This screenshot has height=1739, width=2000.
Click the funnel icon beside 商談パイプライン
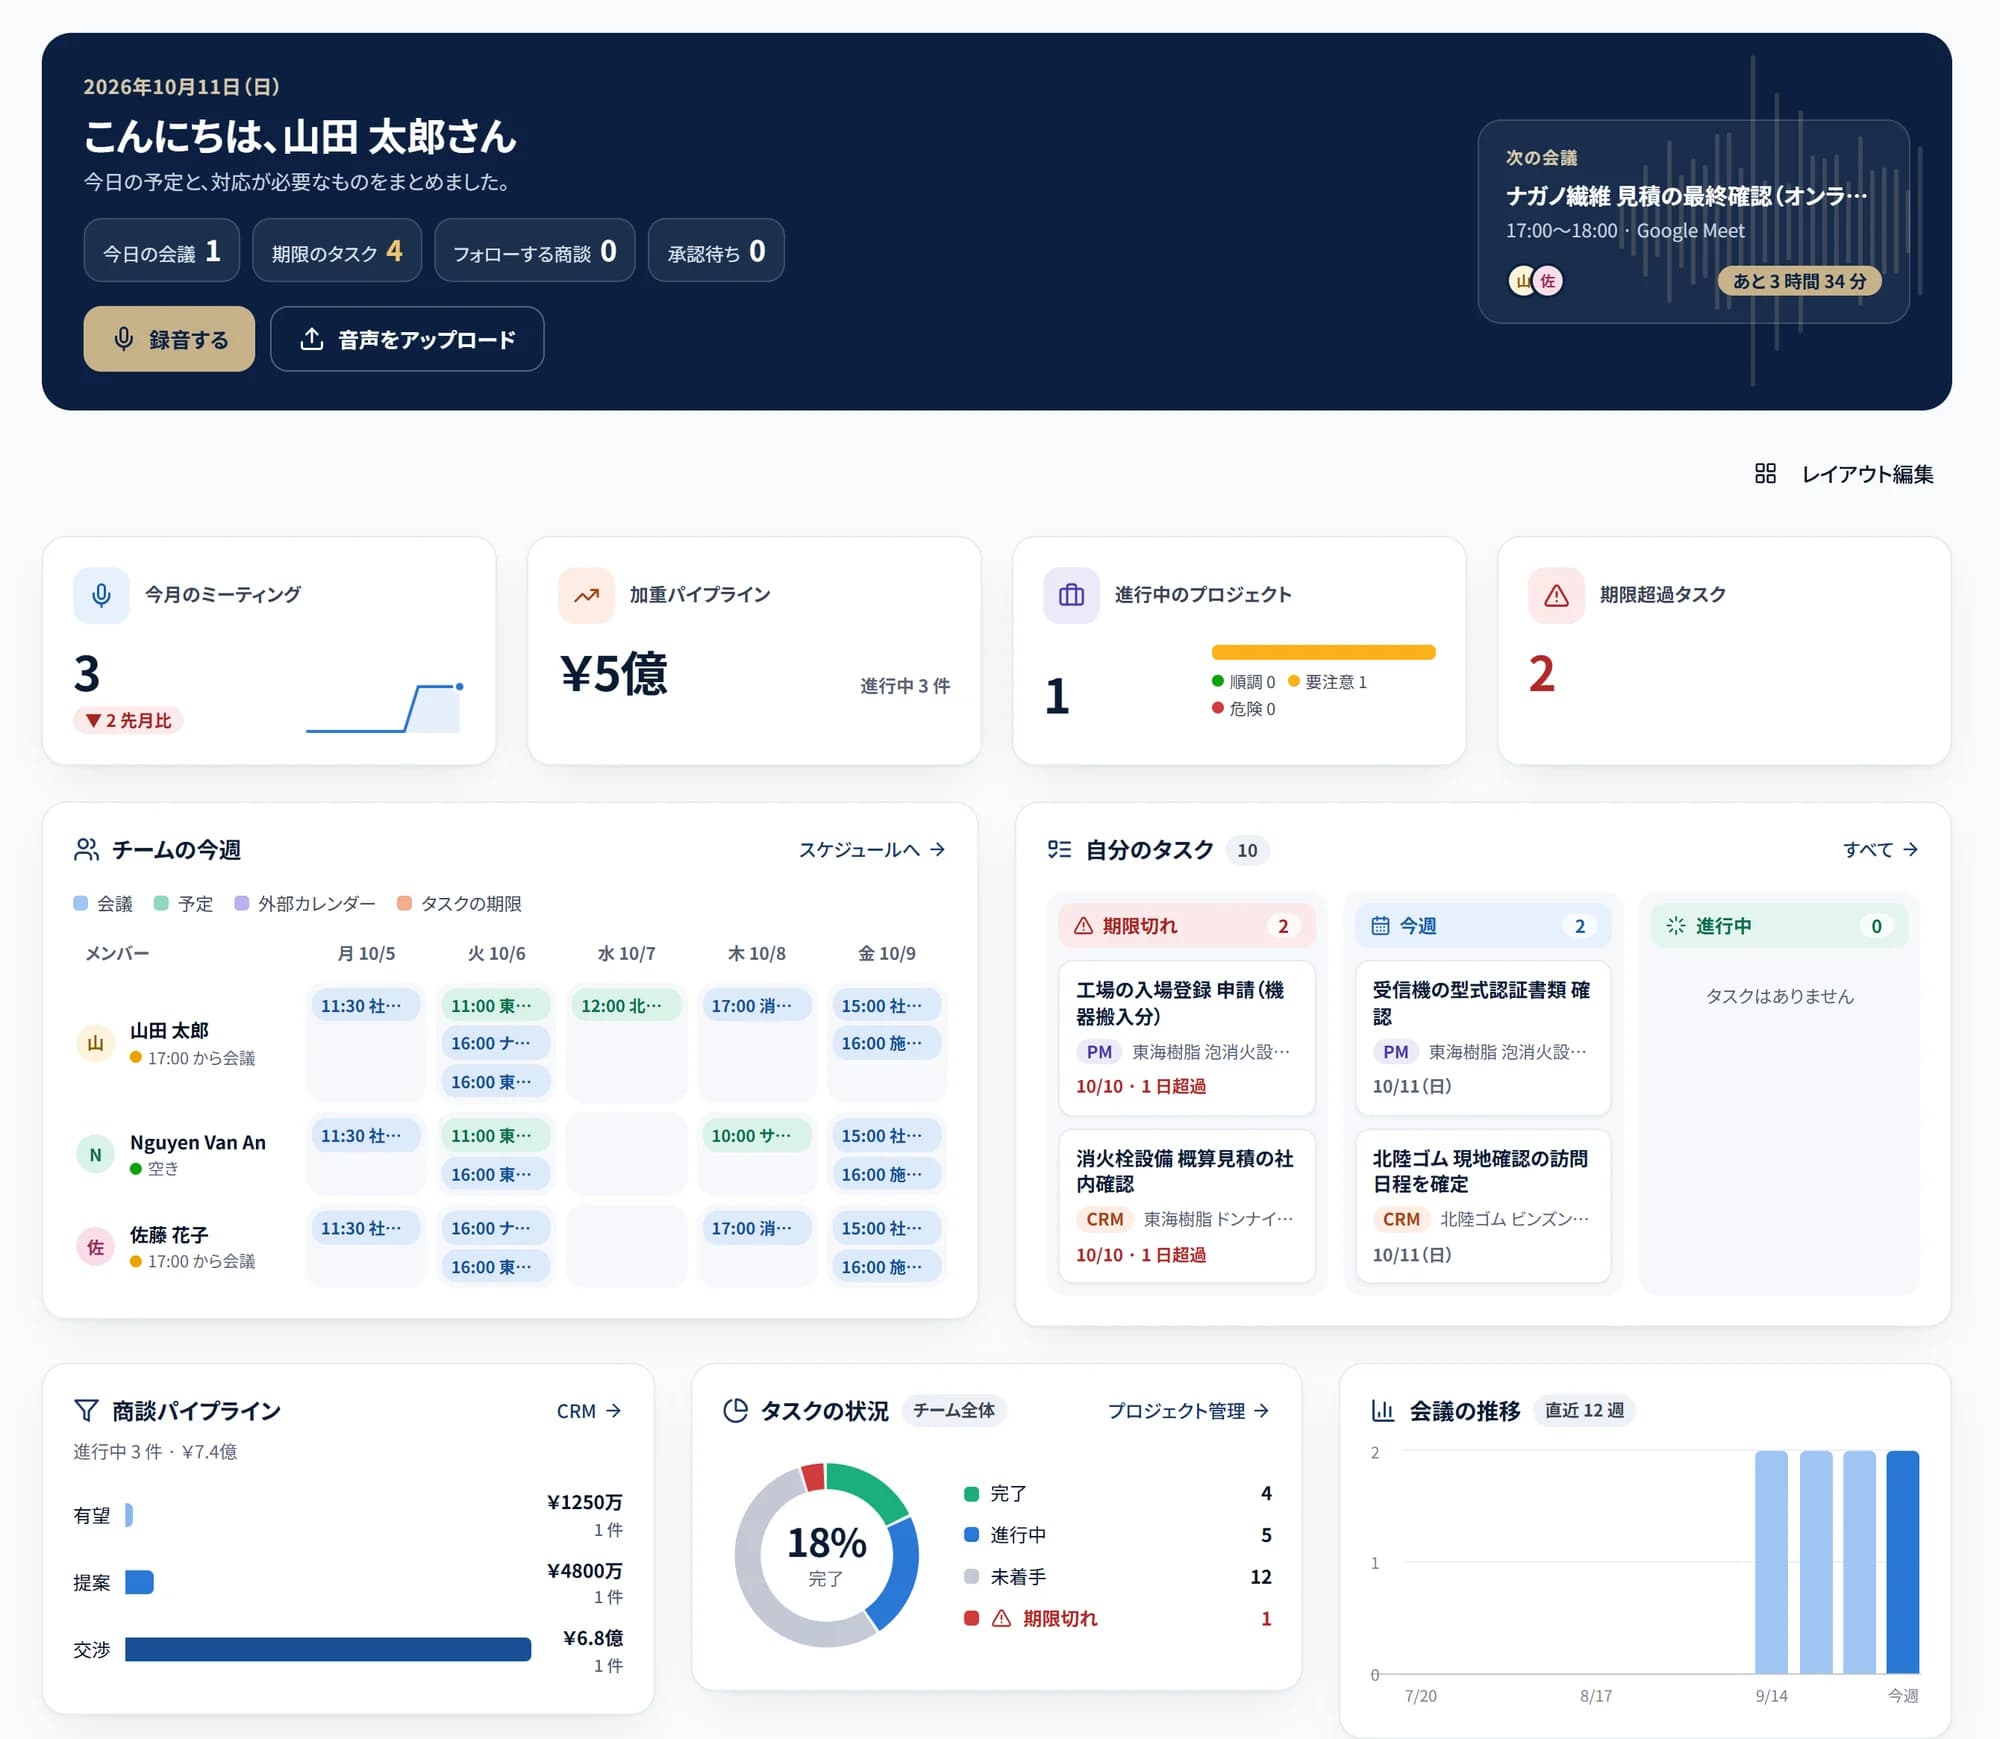point(86,1410)
